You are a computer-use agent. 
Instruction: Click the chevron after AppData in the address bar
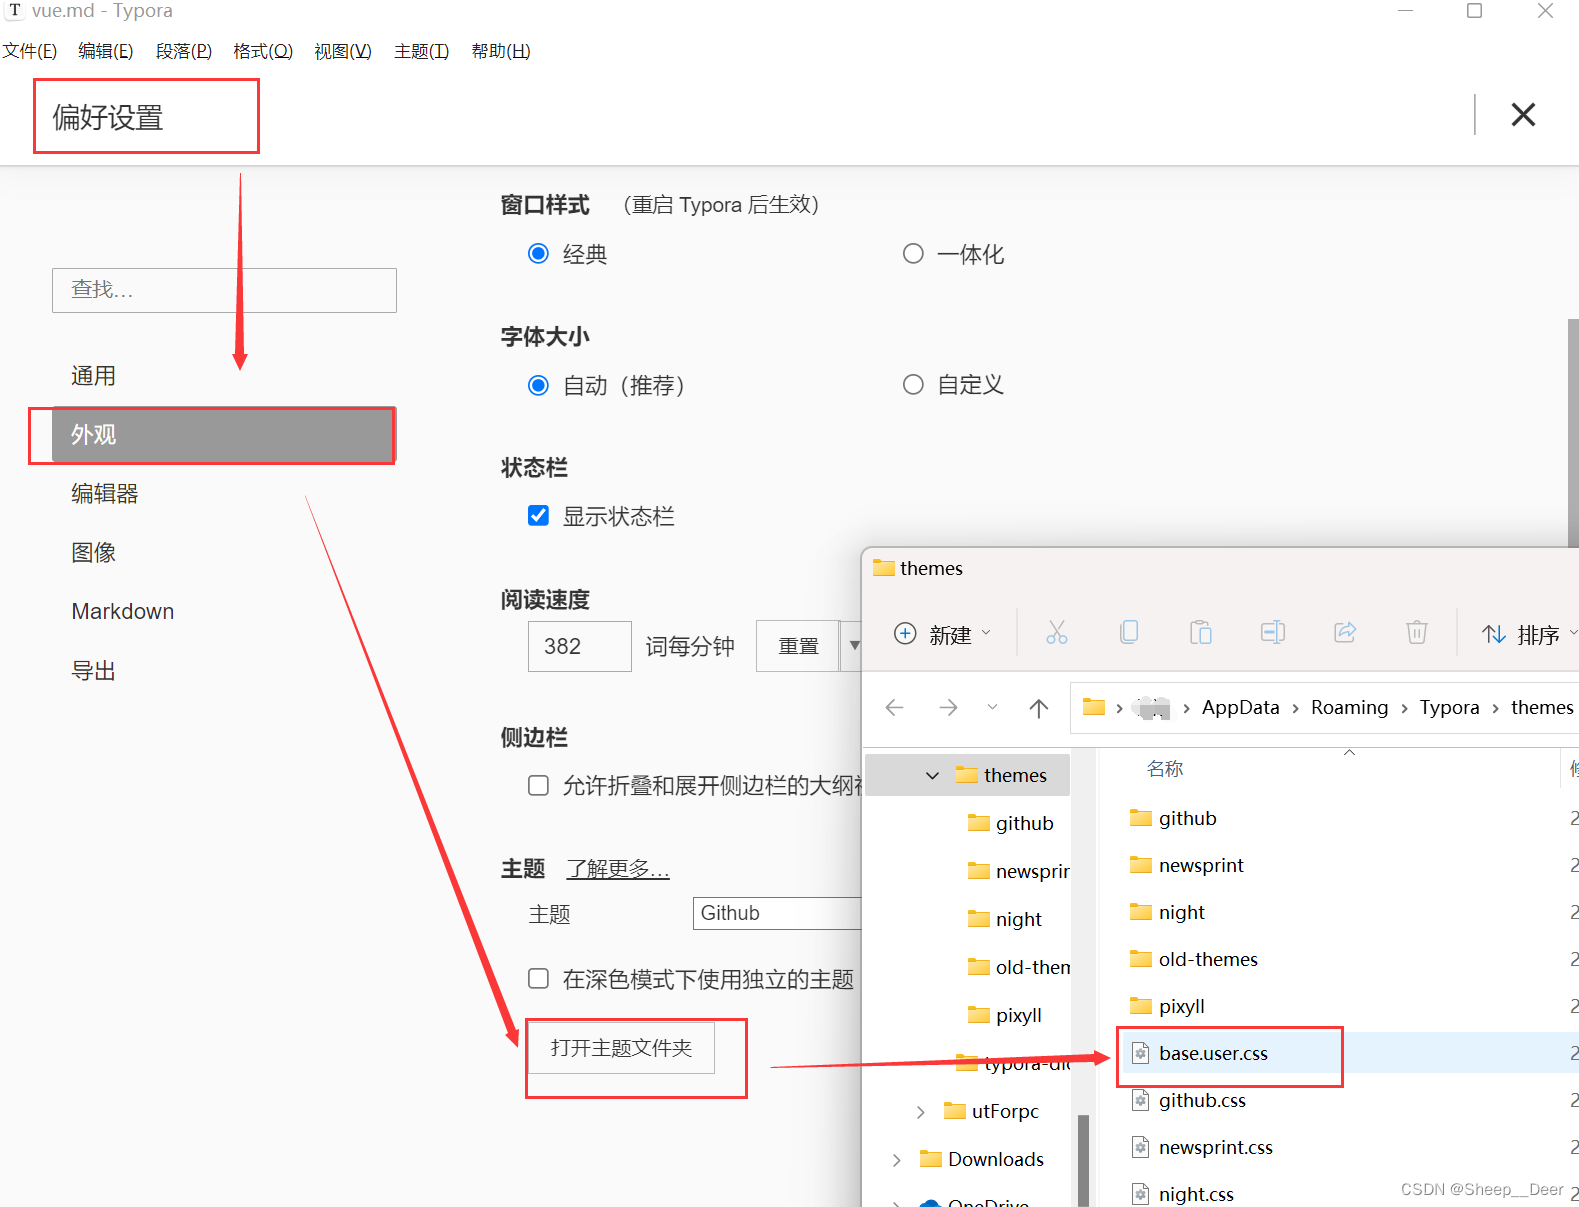point(1295,708)
